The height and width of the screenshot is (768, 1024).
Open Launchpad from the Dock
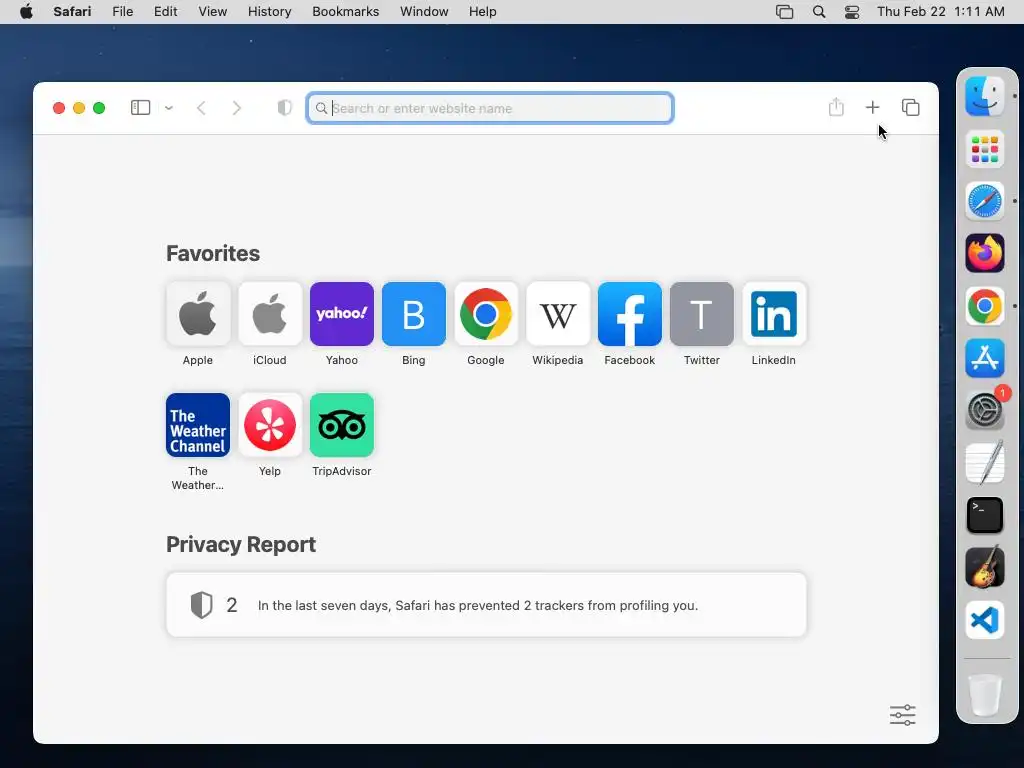985,149
